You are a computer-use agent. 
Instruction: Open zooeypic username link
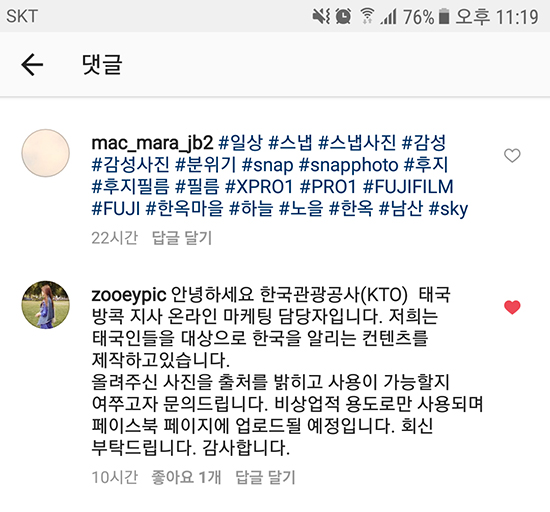tap(128, 295)
